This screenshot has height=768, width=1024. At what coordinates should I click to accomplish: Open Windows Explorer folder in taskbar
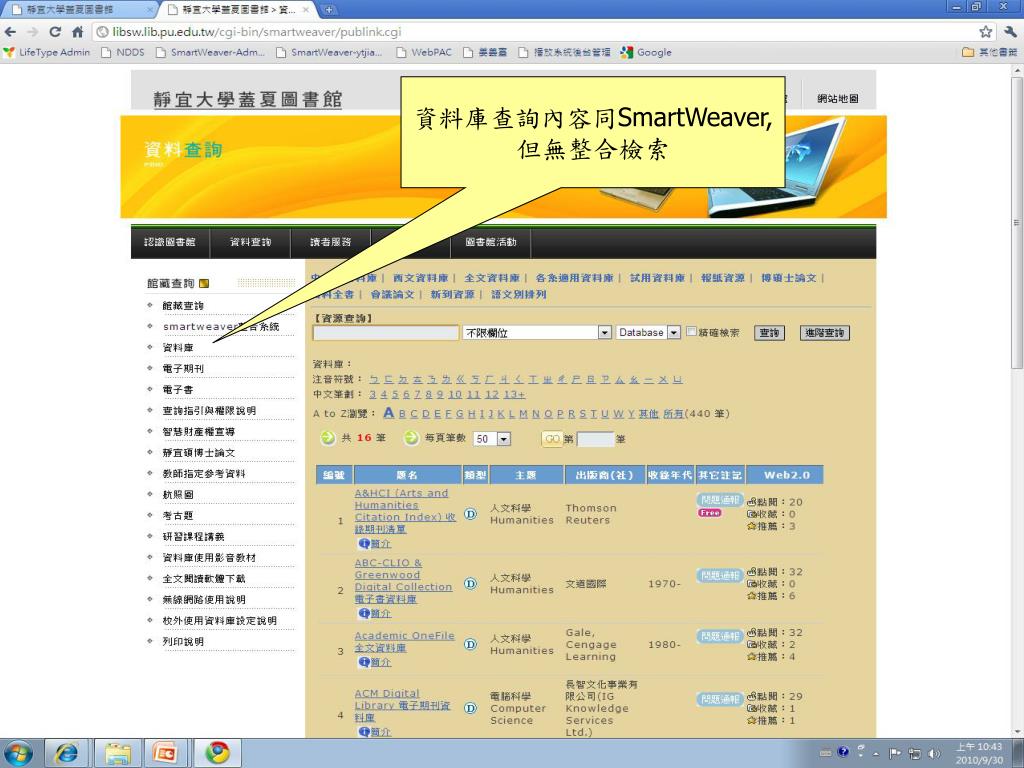coord(118,753)
